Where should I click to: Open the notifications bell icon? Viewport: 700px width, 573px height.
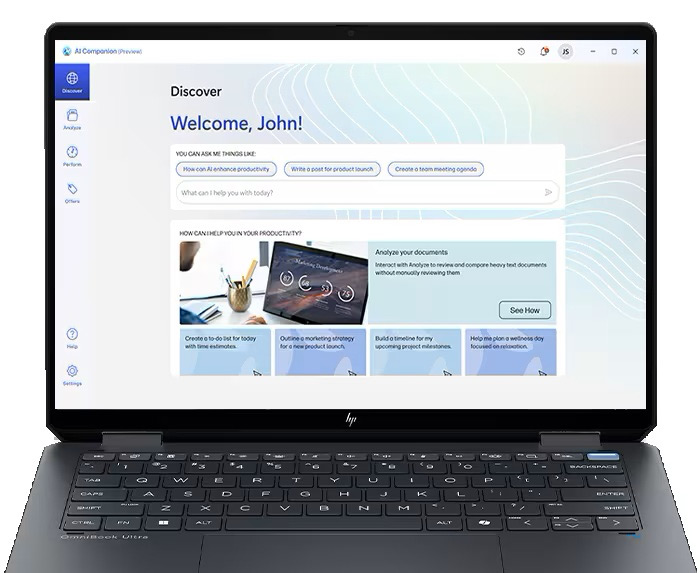pos(544,52)
